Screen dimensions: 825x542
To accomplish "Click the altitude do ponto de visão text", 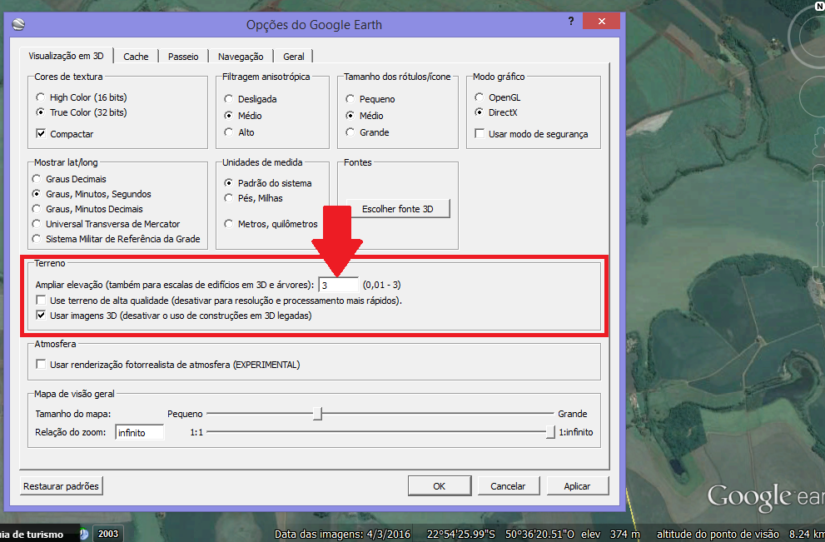I will 717,534.
